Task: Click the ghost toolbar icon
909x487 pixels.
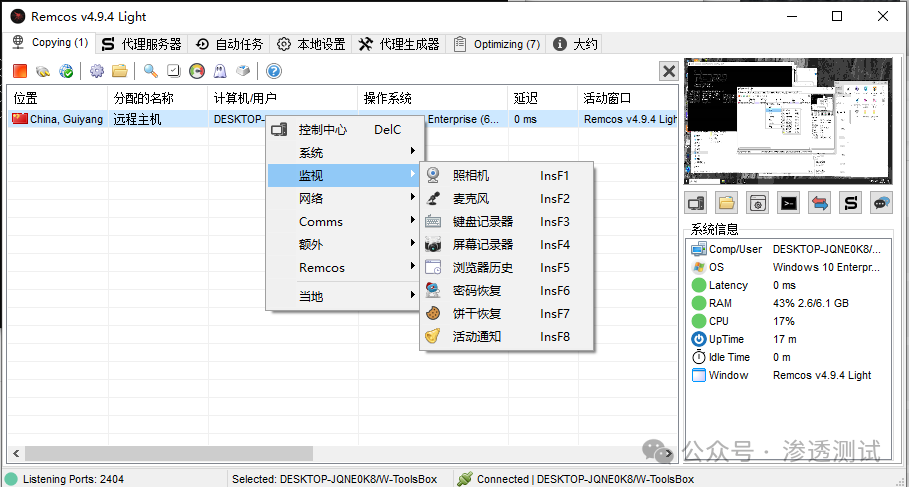Action: 220,71
